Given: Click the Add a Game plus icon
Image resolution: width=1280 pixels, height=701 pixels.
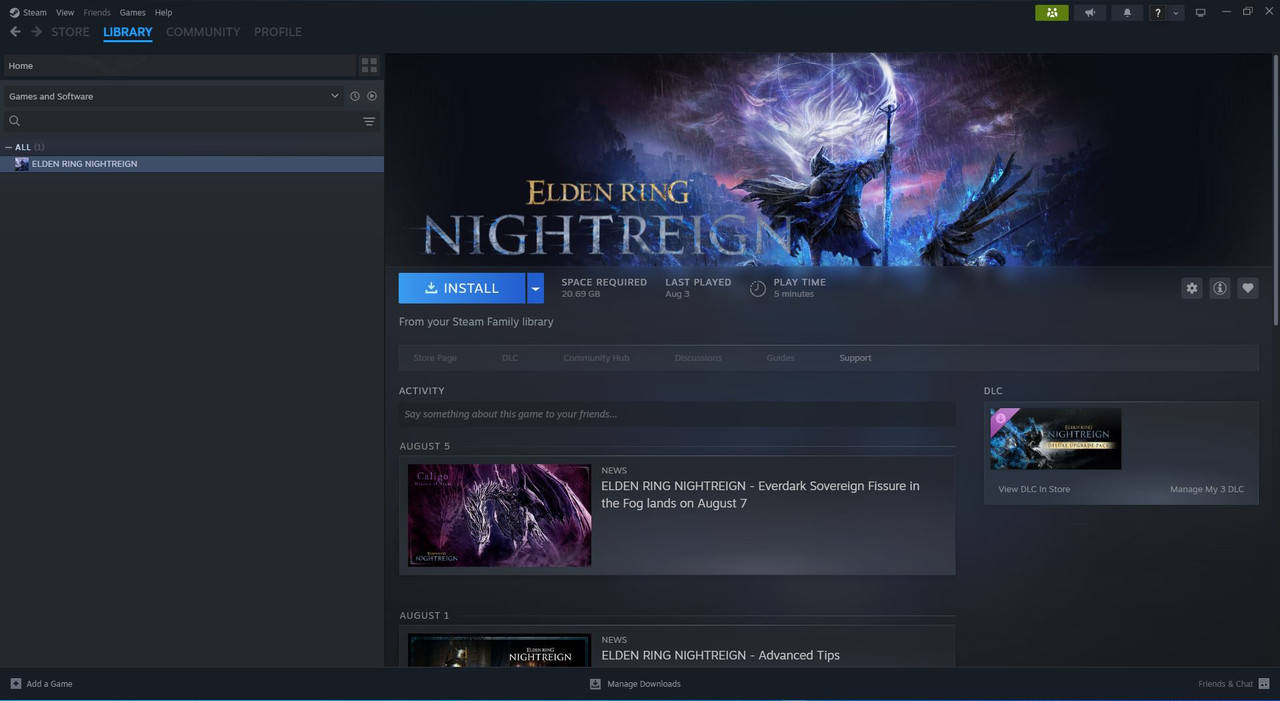Looking at the screenshot, I should pyautogui.click(x=15, y=684).
